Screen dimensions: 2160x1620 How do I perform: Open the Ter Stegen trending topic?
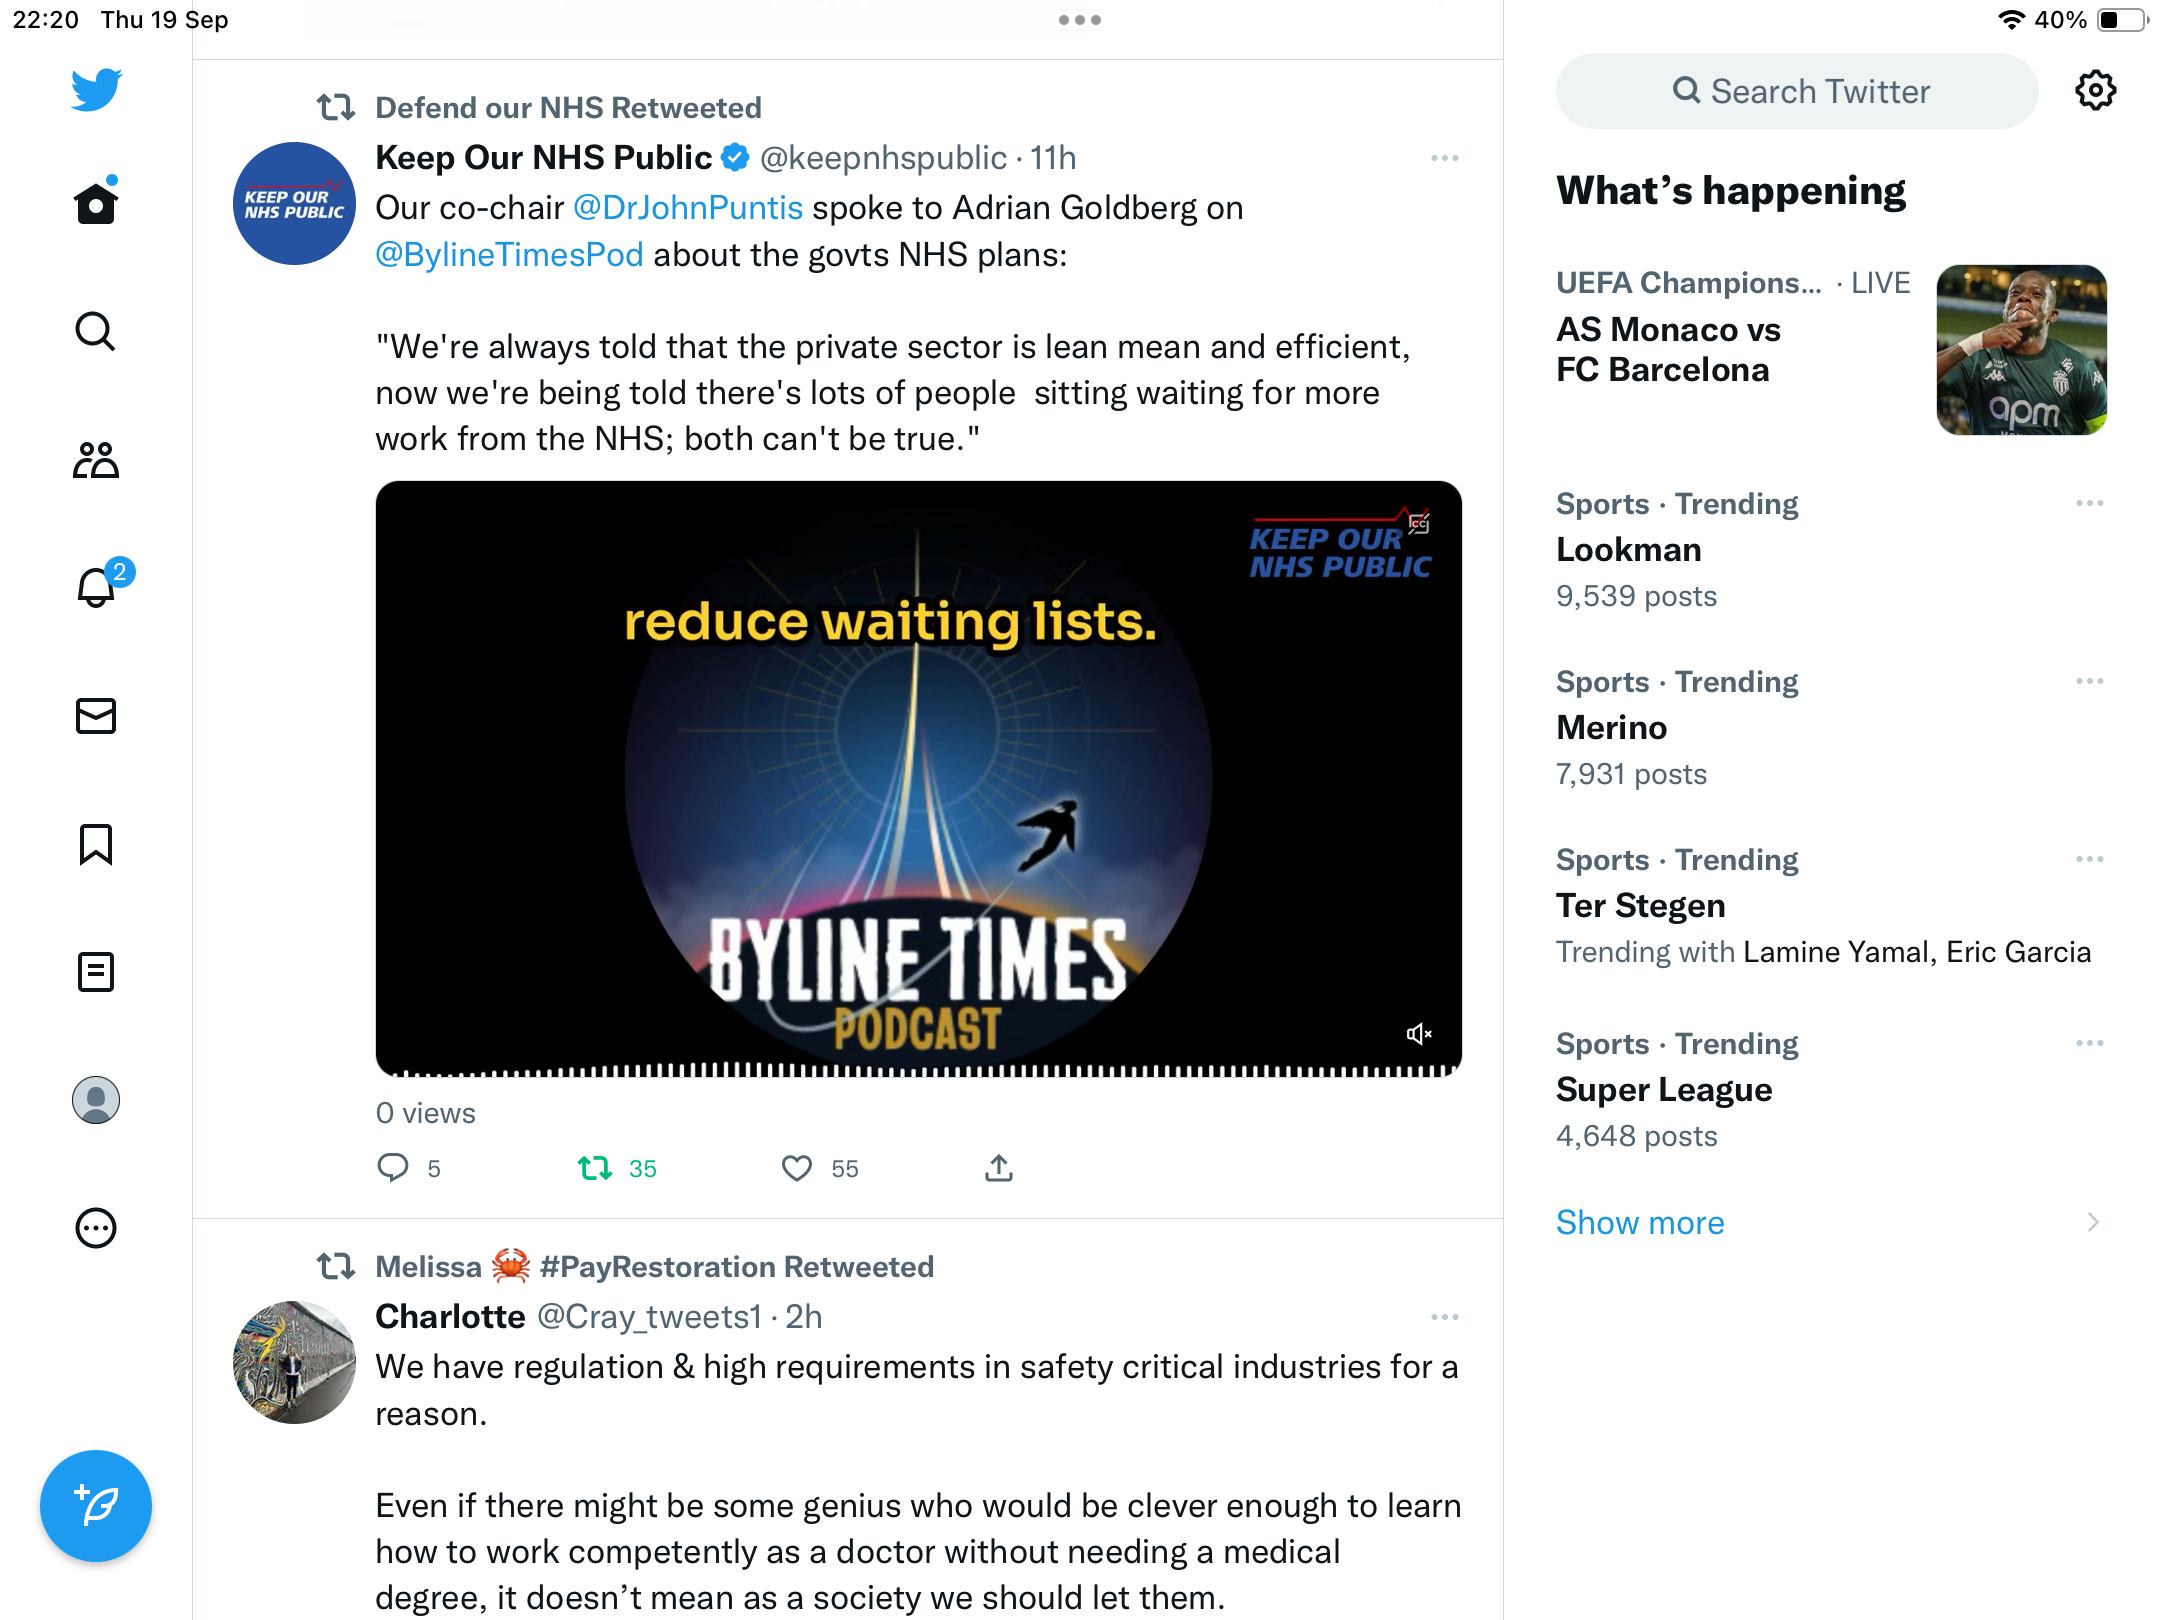click(x=1641, y=905)
